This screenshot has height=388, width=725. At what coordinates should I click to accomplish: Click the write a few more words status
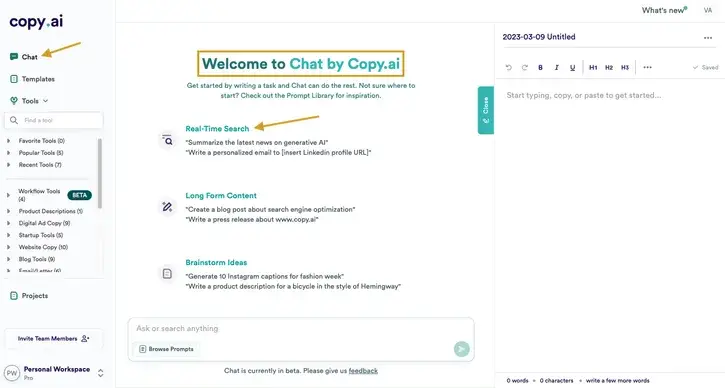coord(618,381)
